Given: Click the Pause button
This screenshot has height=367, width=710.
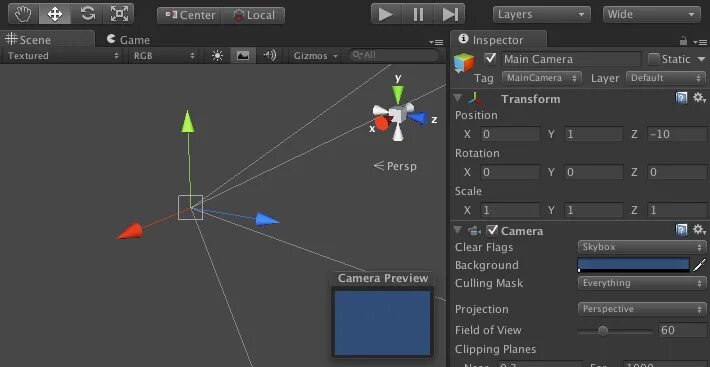Looking at the screenshot, I should click(x=417, y=14).
